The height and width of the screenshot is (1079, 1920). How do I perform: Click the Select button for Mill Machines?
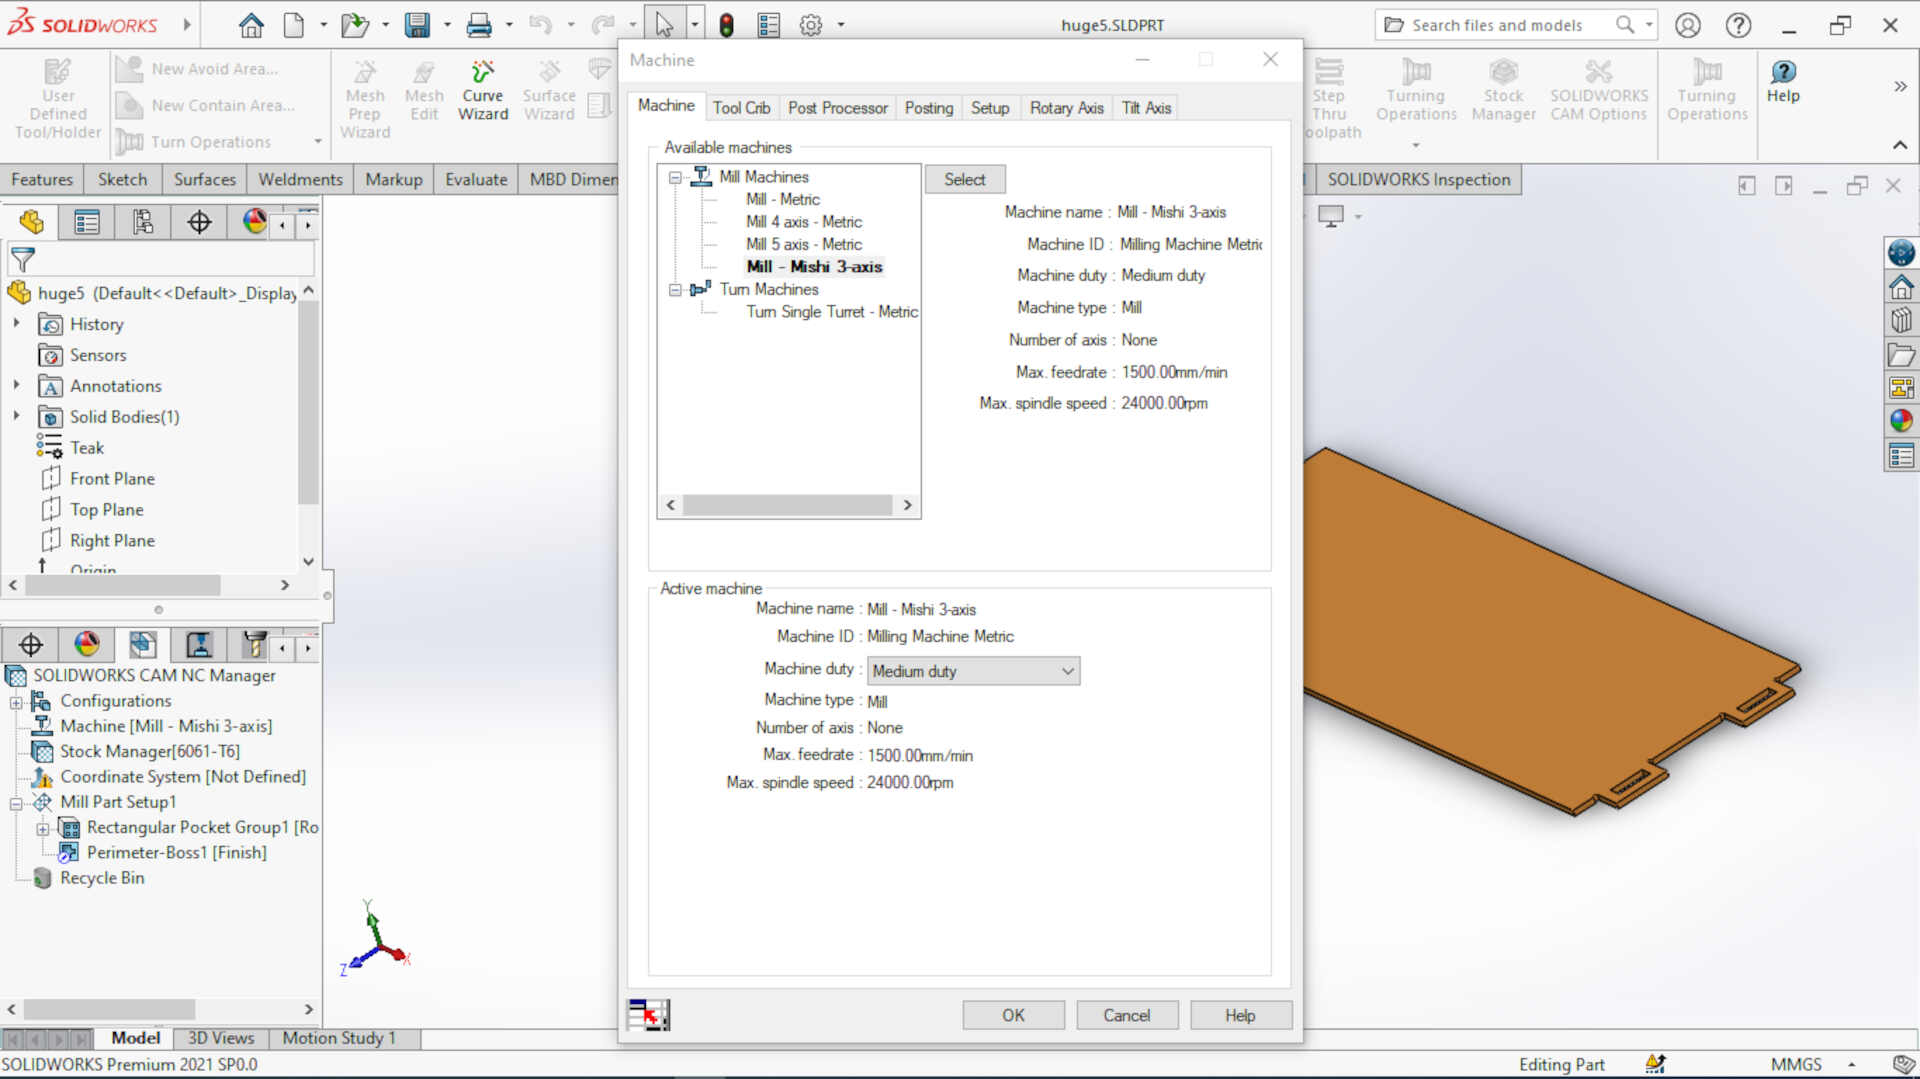[964, 179]
